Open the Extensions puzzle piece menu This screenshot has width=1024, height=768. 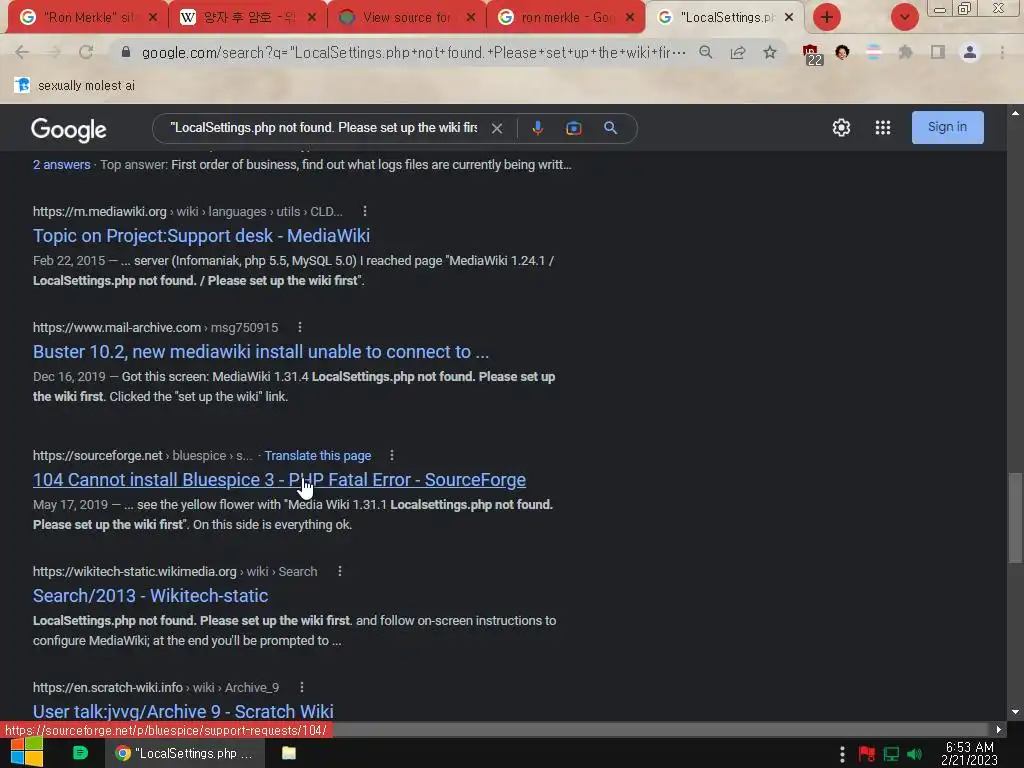[x=905, y=52]
